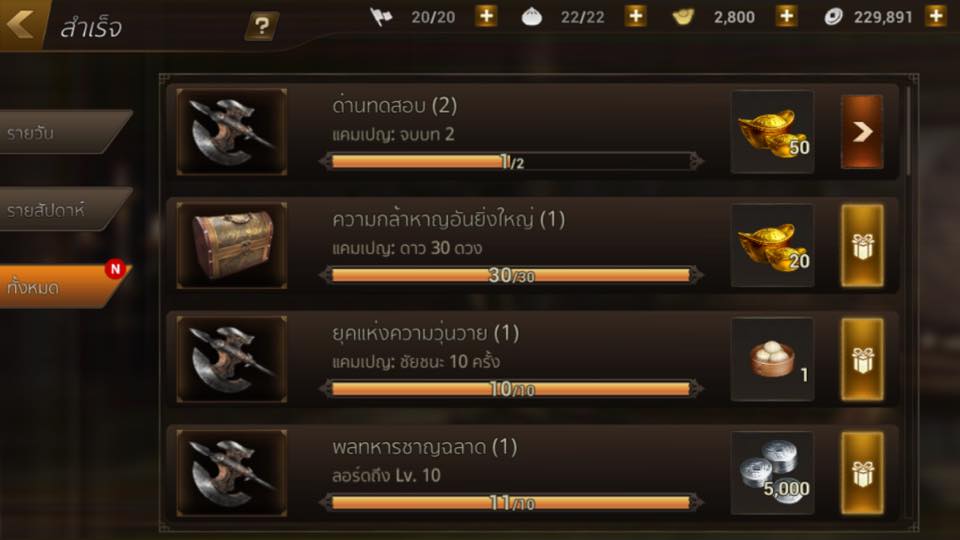The image size is (960, 540).
Task: Tap the 5,000 silver coin reward
Action: [x=773, y=473]
